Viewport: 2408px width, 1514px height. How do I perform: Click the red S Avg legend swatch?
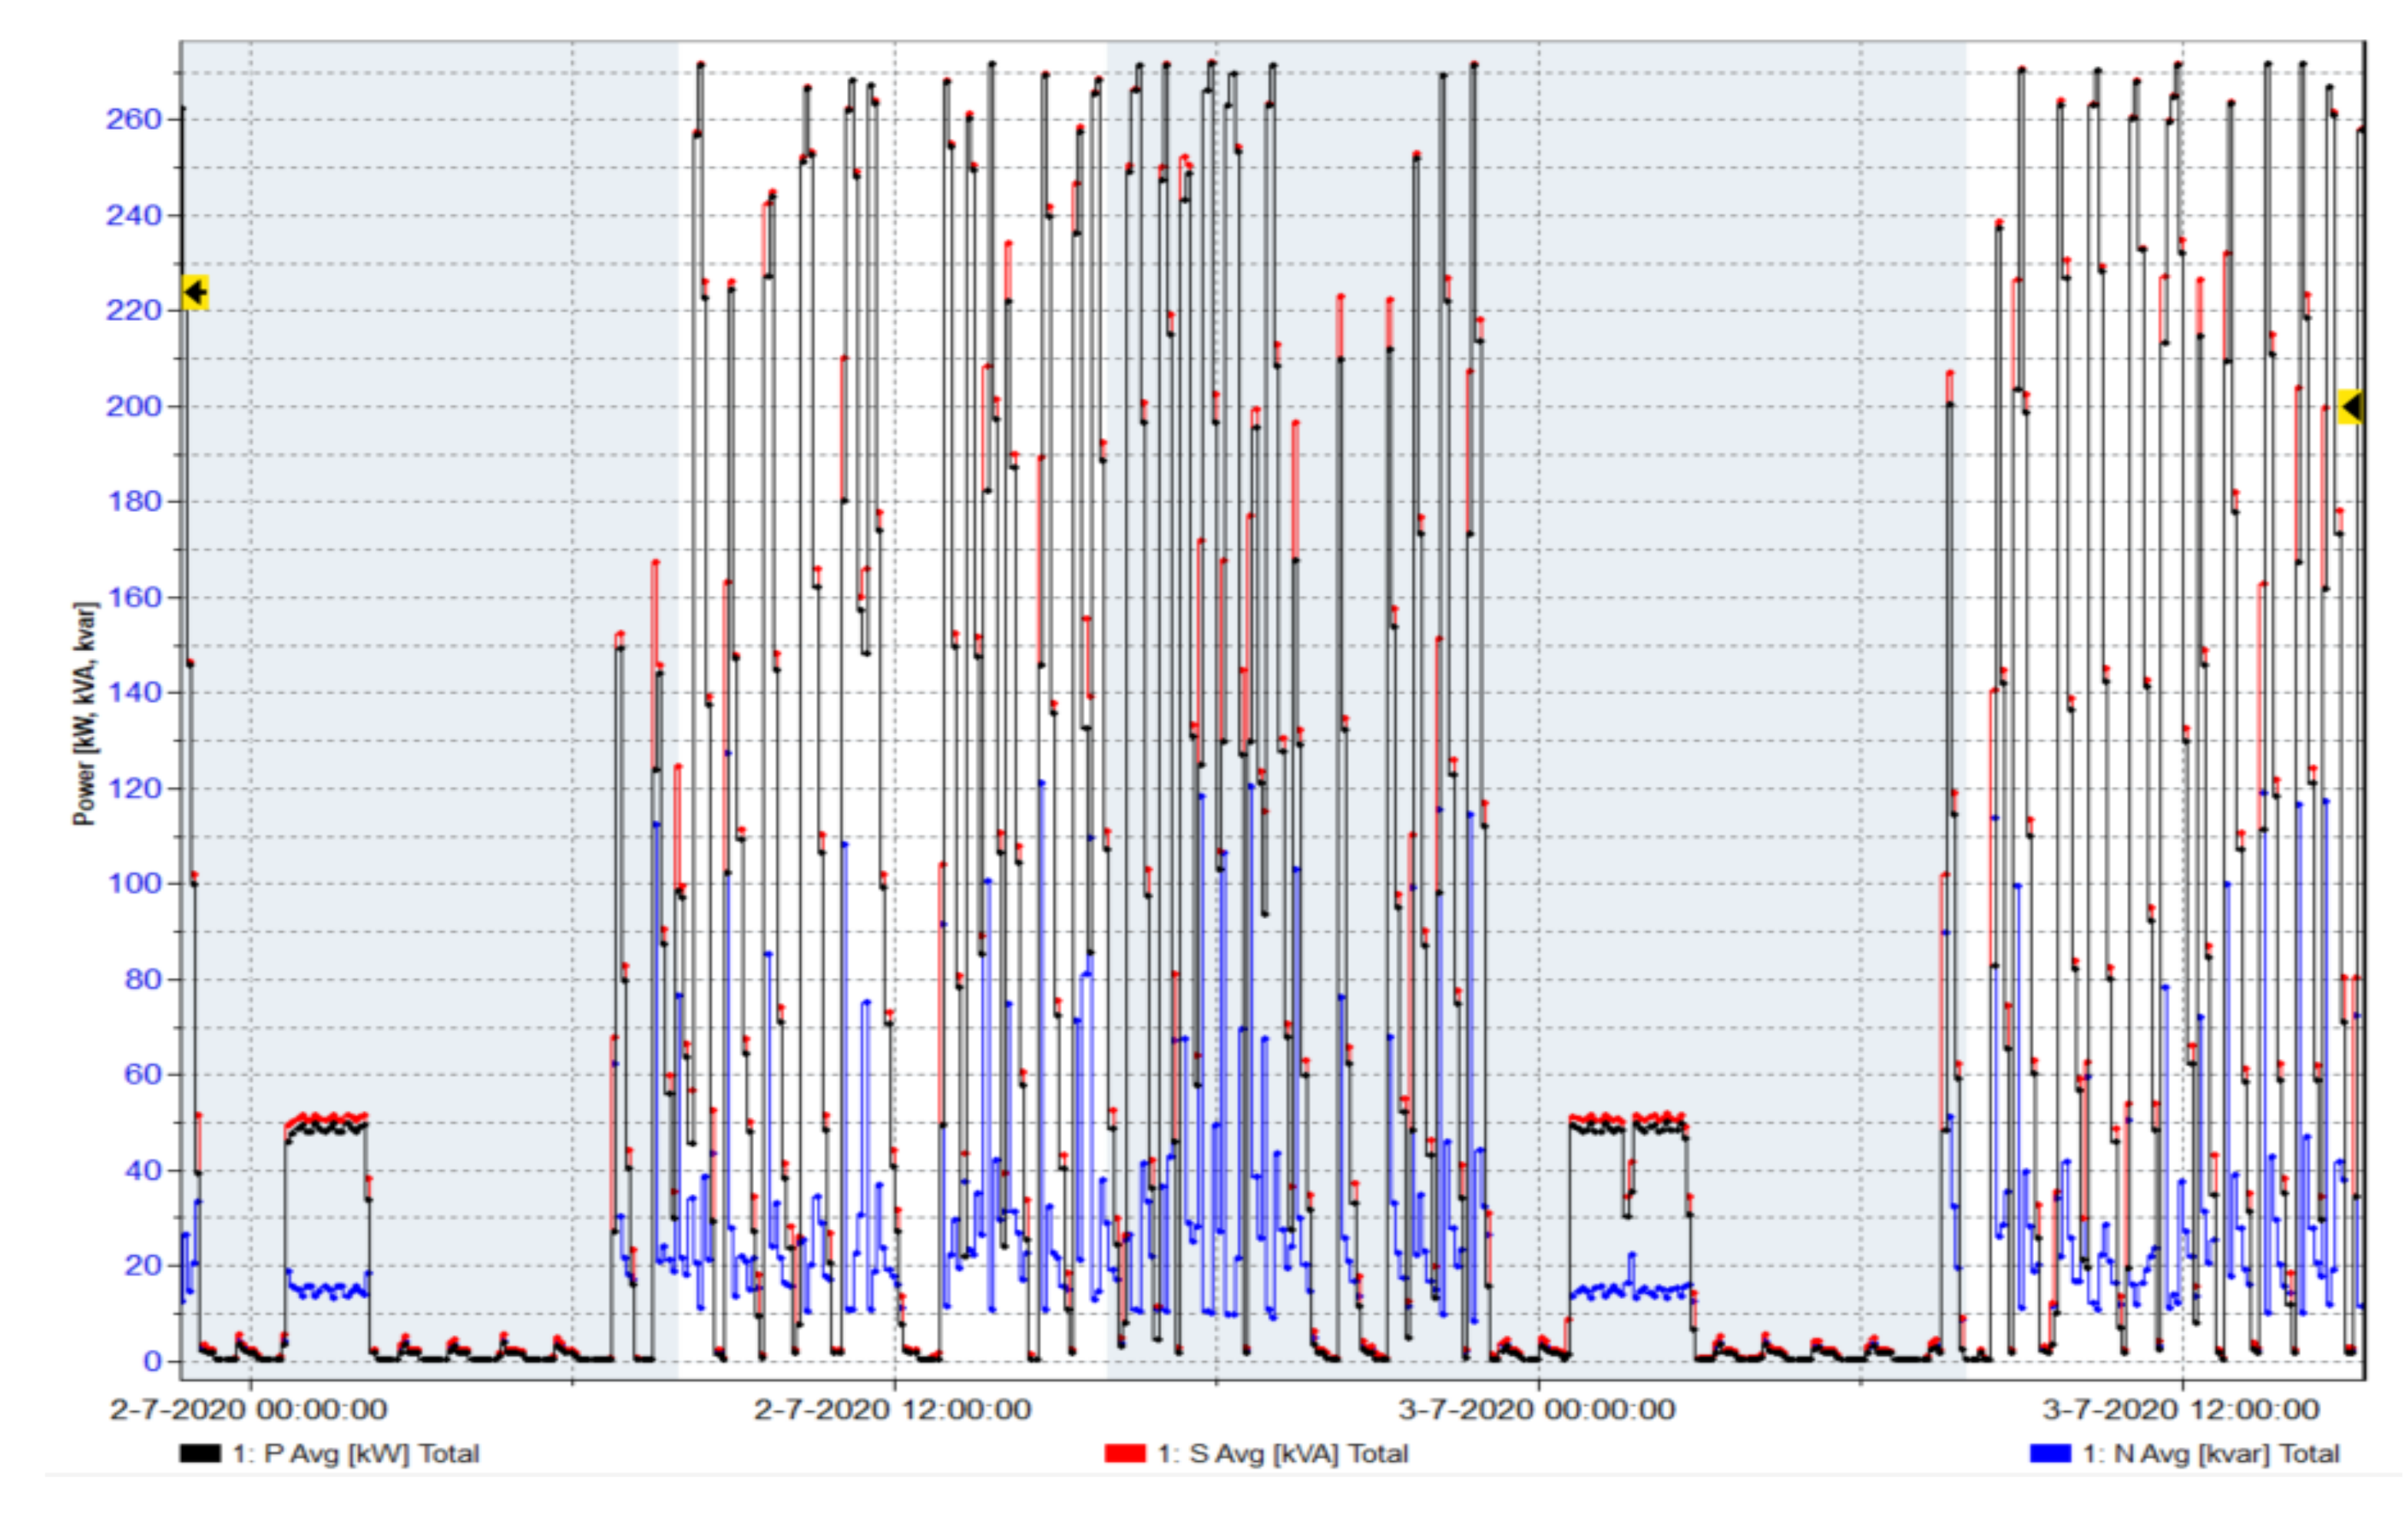1124,1453
